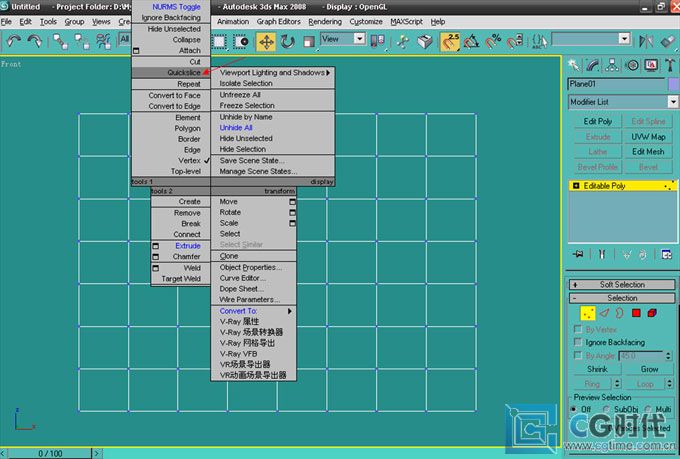Click the object color swatch beside Plane01
The width and height of the screenshot is (680, 459).
673,84
